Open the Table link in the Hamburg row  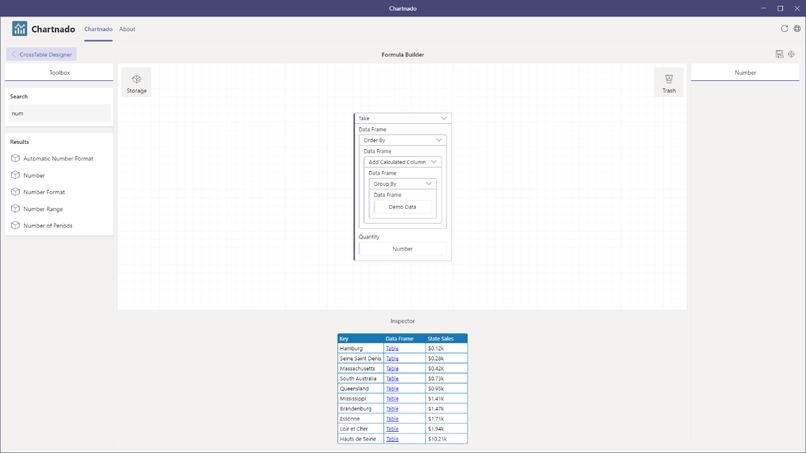(x=392, y=349)
